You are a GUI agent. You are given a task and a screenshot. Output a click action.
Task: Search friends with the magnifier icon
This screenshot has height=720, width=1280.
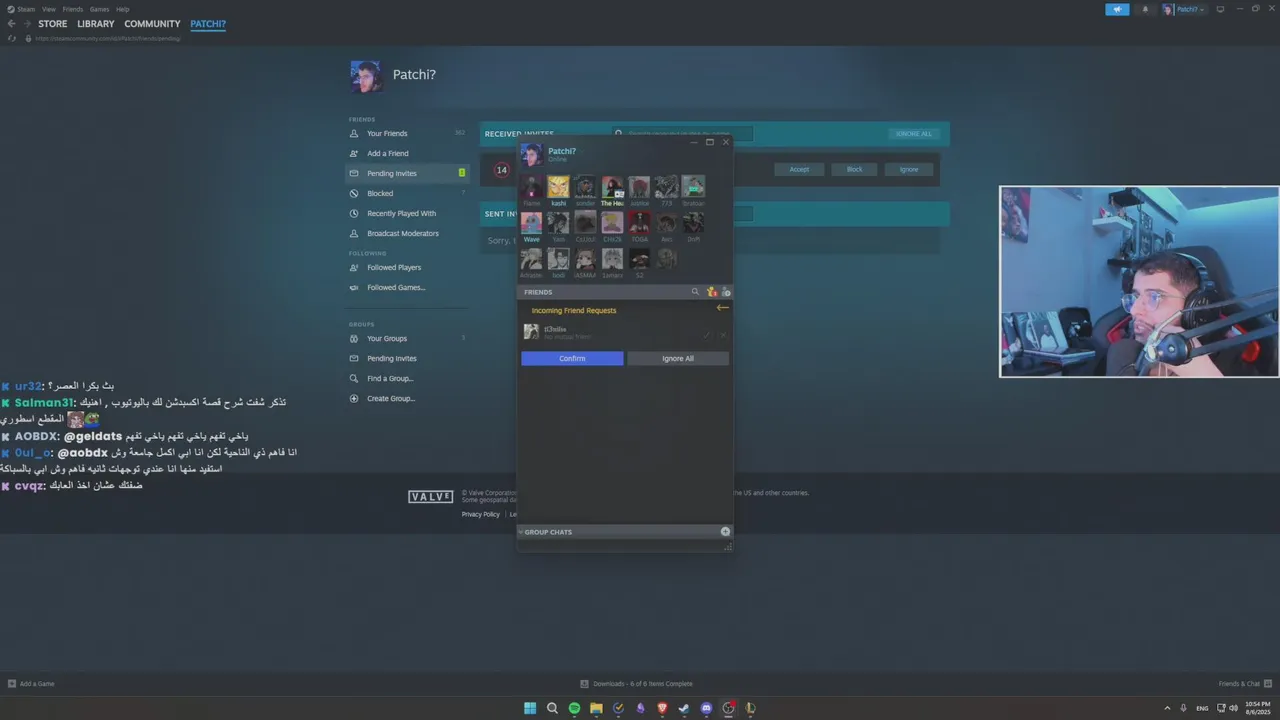click(696, 292)
